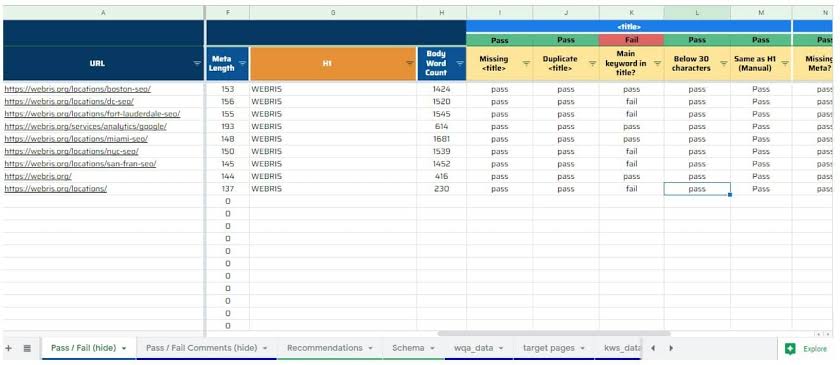Switch to wqa_data sheet tab
This screenshot has height=365, width=840.
pyautogui.click(x=474, y=348)
